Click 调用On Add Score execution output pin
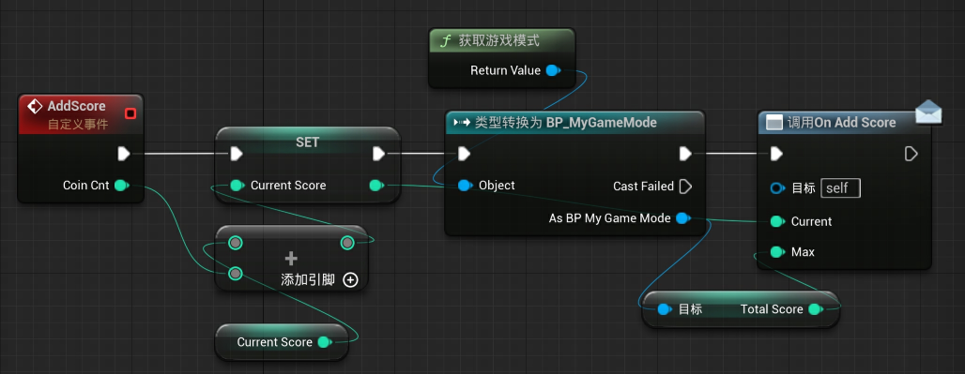Image resolution: width=965 pixels, height=374 pixels. pos(911,154)
